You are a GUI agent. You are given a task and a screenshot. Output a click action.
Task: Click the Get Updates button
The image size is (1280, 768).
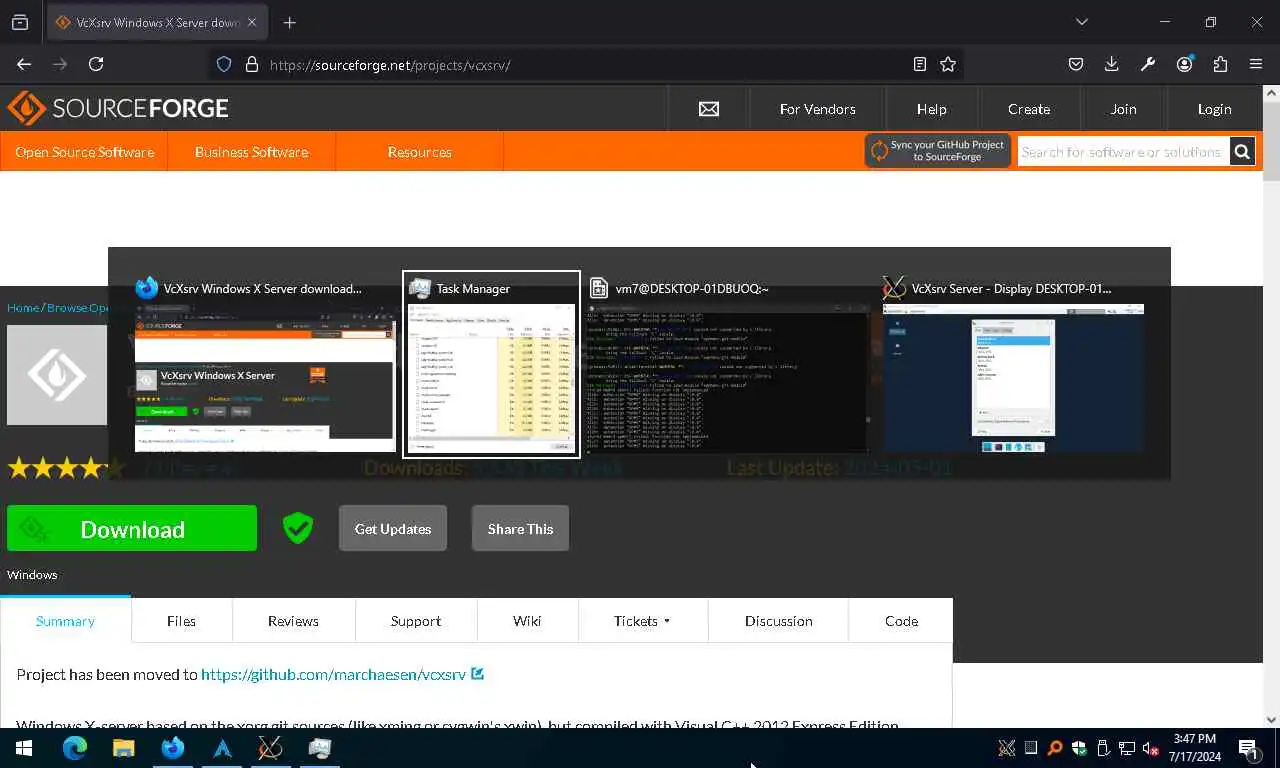pos(393,528)
